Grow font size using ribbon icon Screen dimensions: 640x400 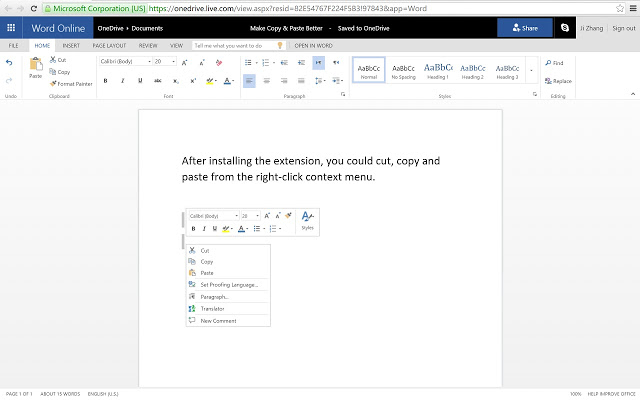184,62
